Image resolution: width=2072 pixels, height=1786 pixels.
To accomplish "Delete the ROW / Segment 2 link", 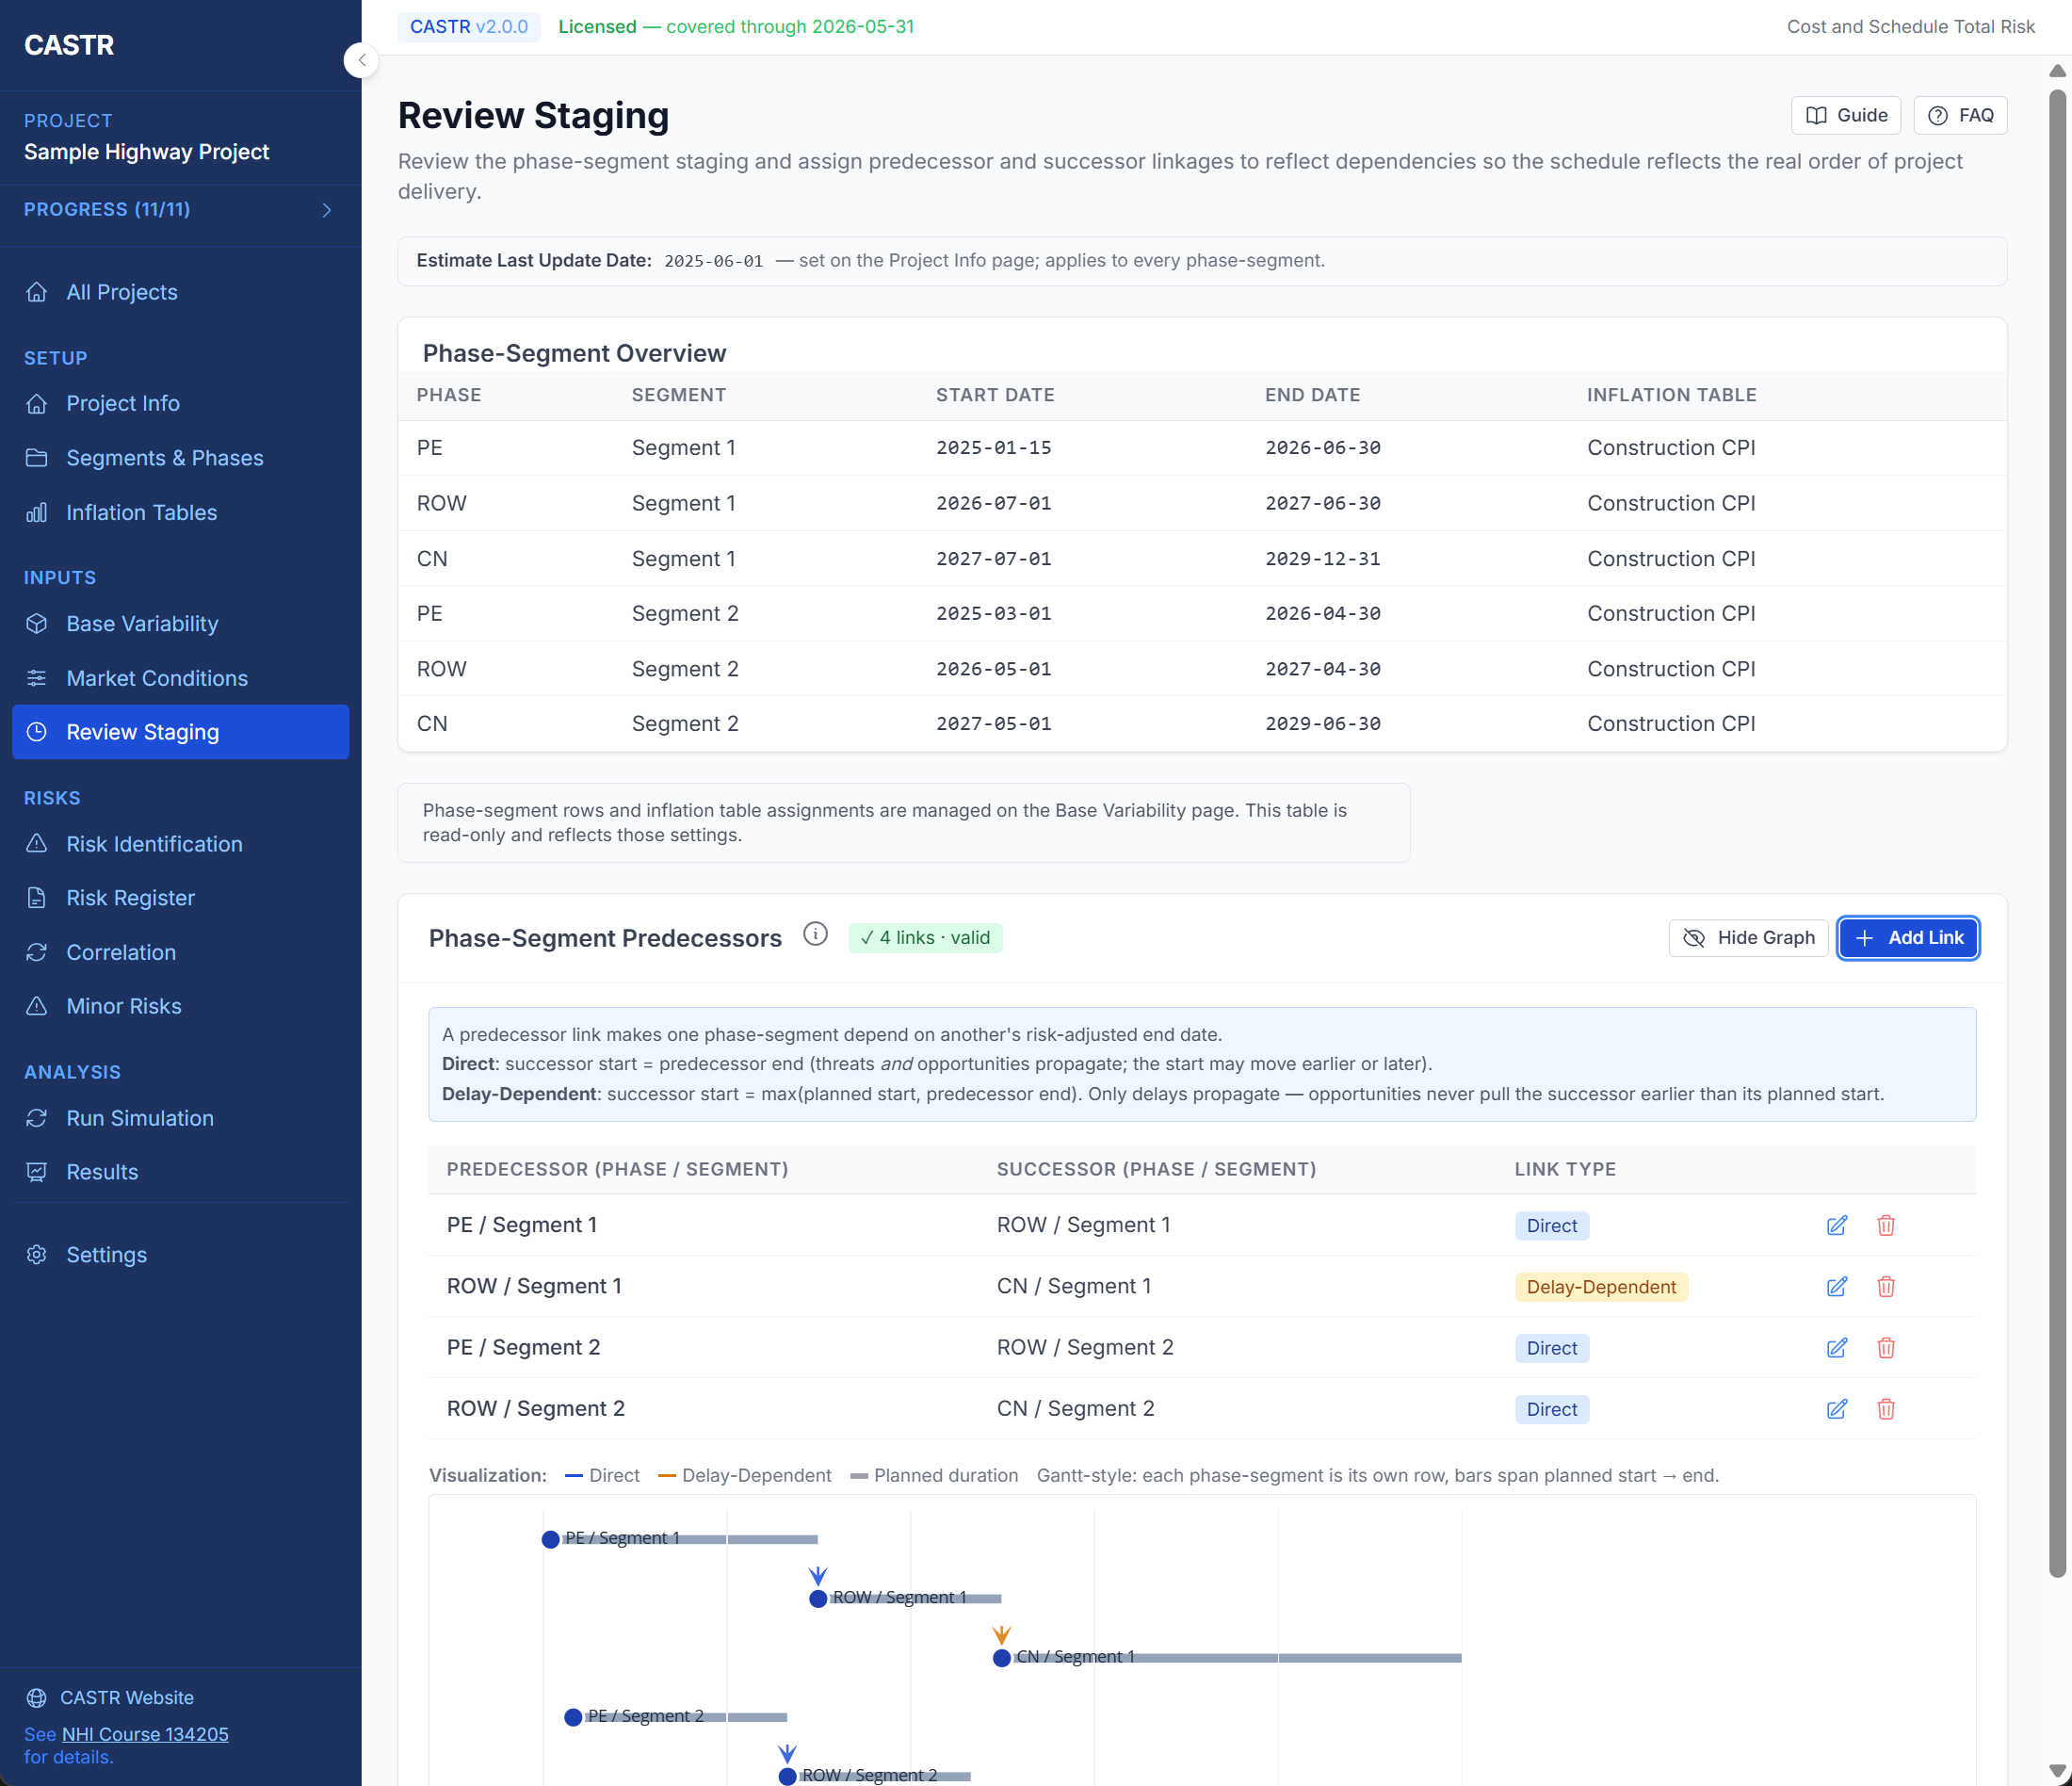I will click(1887, 1409).
